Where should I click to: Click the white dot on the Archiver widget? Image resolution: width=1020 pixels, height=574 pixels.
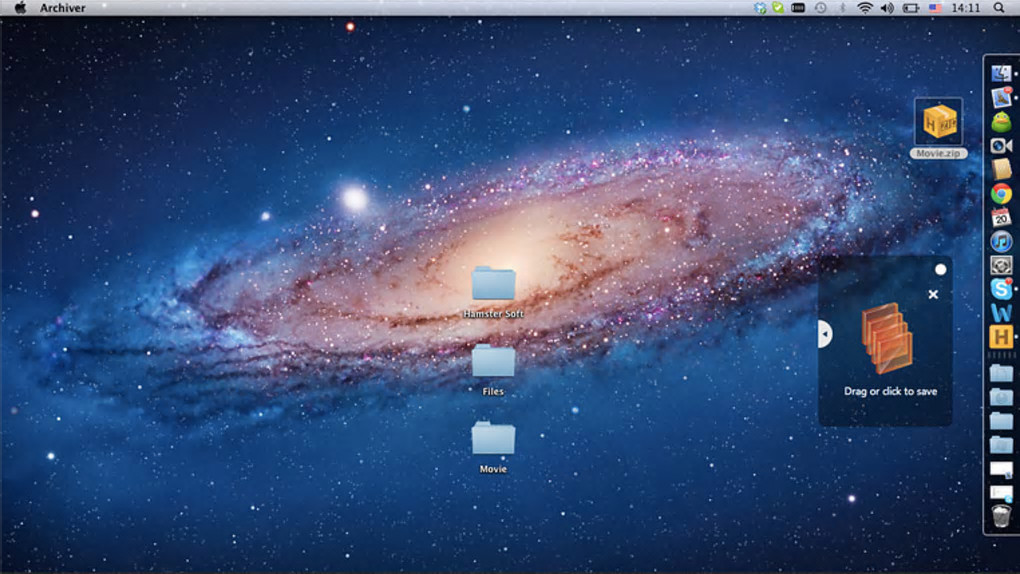click(x=940, y=269)
